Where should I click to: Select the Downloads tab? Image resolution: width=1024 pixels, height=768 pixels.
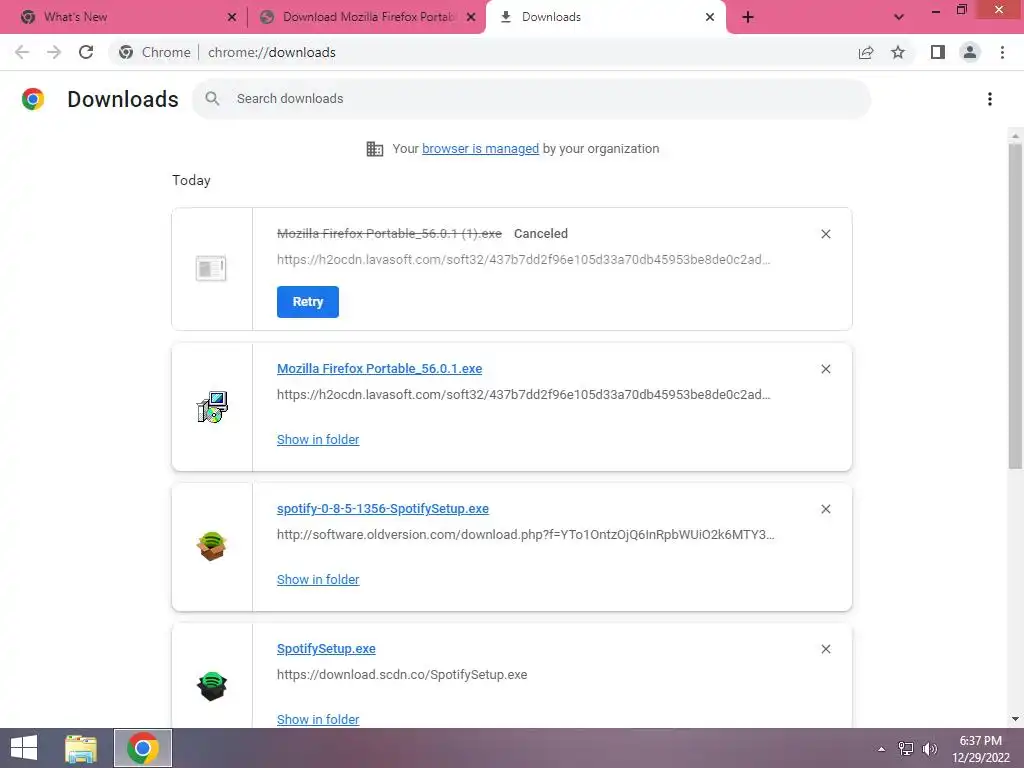click(605, 17)
